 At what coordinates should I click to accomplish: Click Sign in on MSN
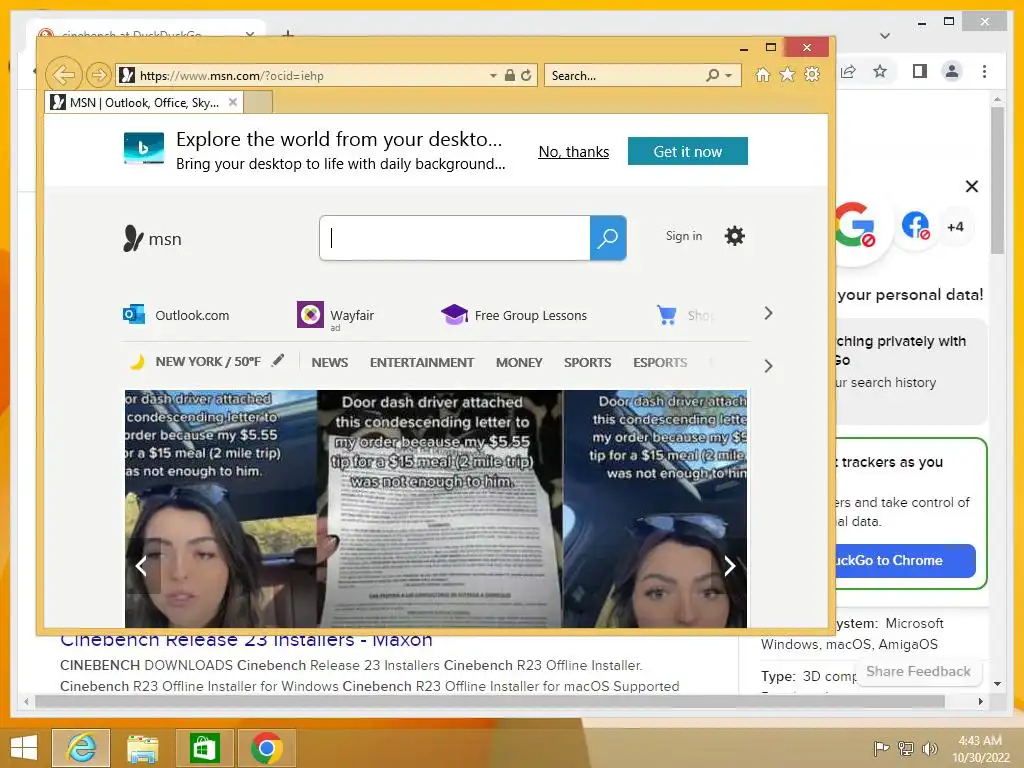point(684,236)
